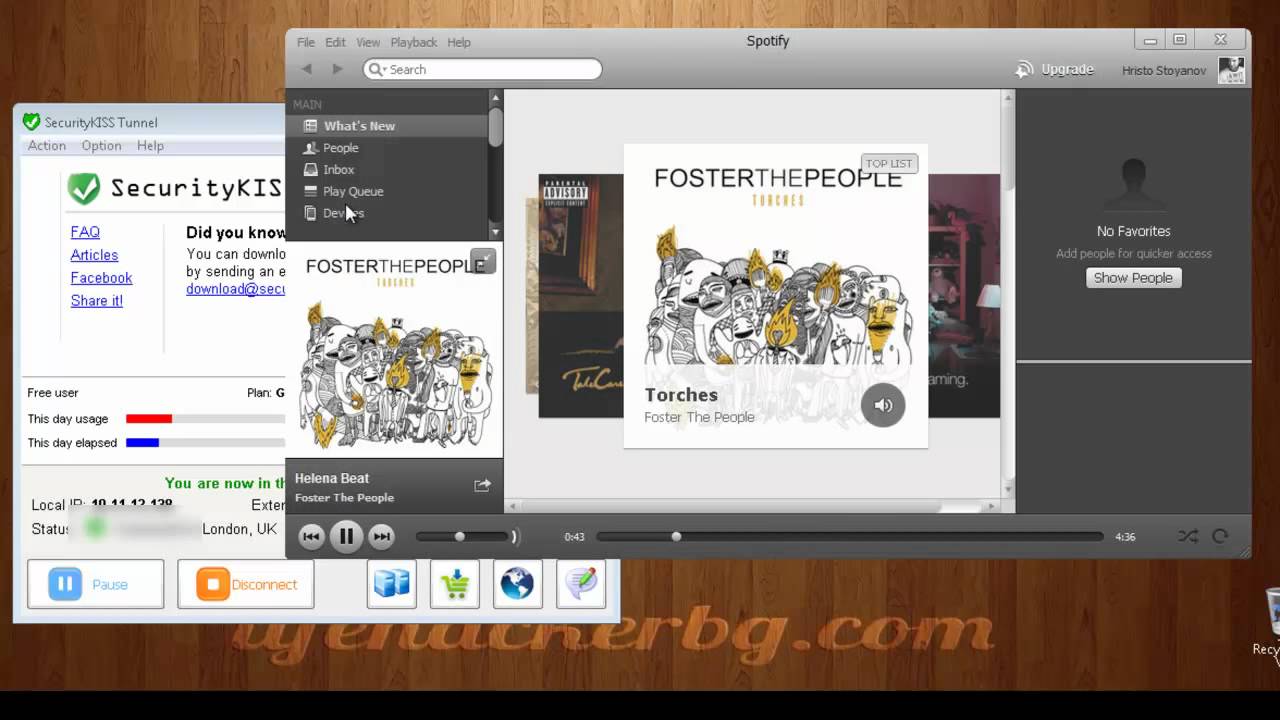Toggle repeat playback

[x=1220, y=537]
